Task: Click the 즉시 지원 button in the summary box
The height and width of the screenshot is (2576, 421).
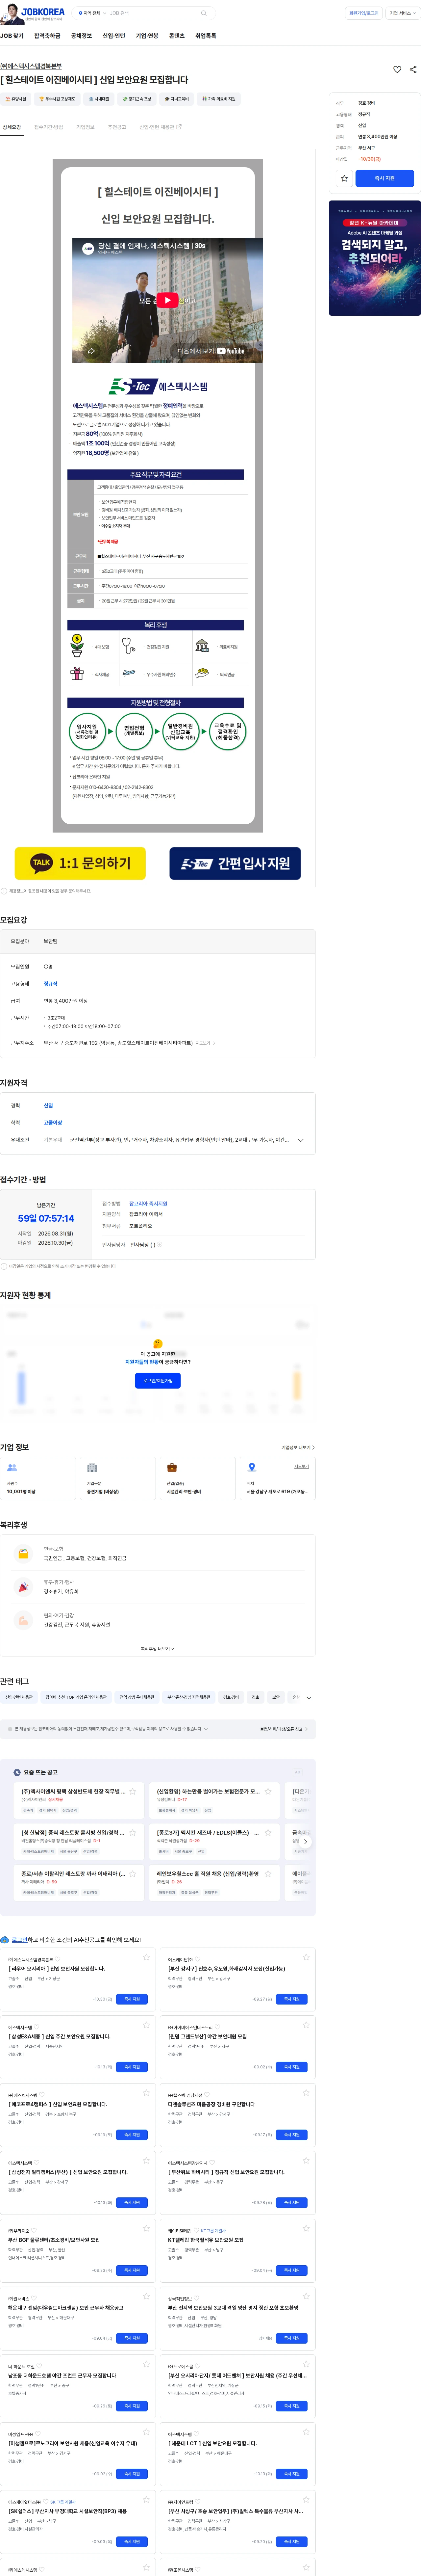Action: pos(385,178)
